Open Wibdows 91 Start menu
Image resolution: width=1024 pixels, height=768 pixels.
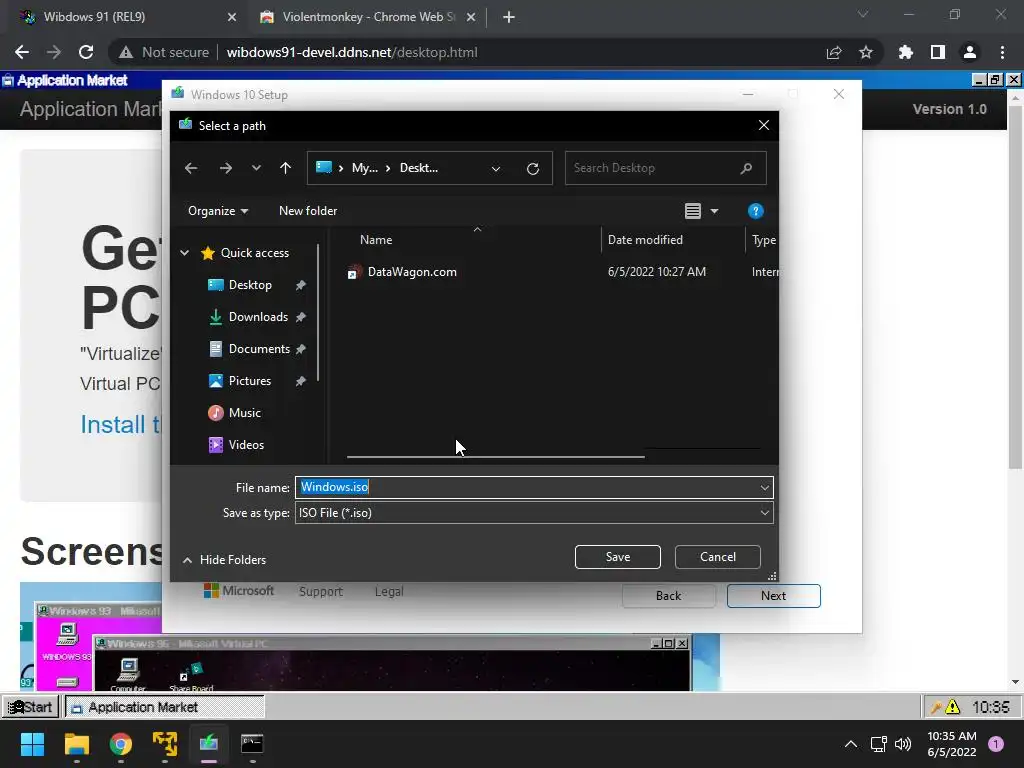point(30,707)
